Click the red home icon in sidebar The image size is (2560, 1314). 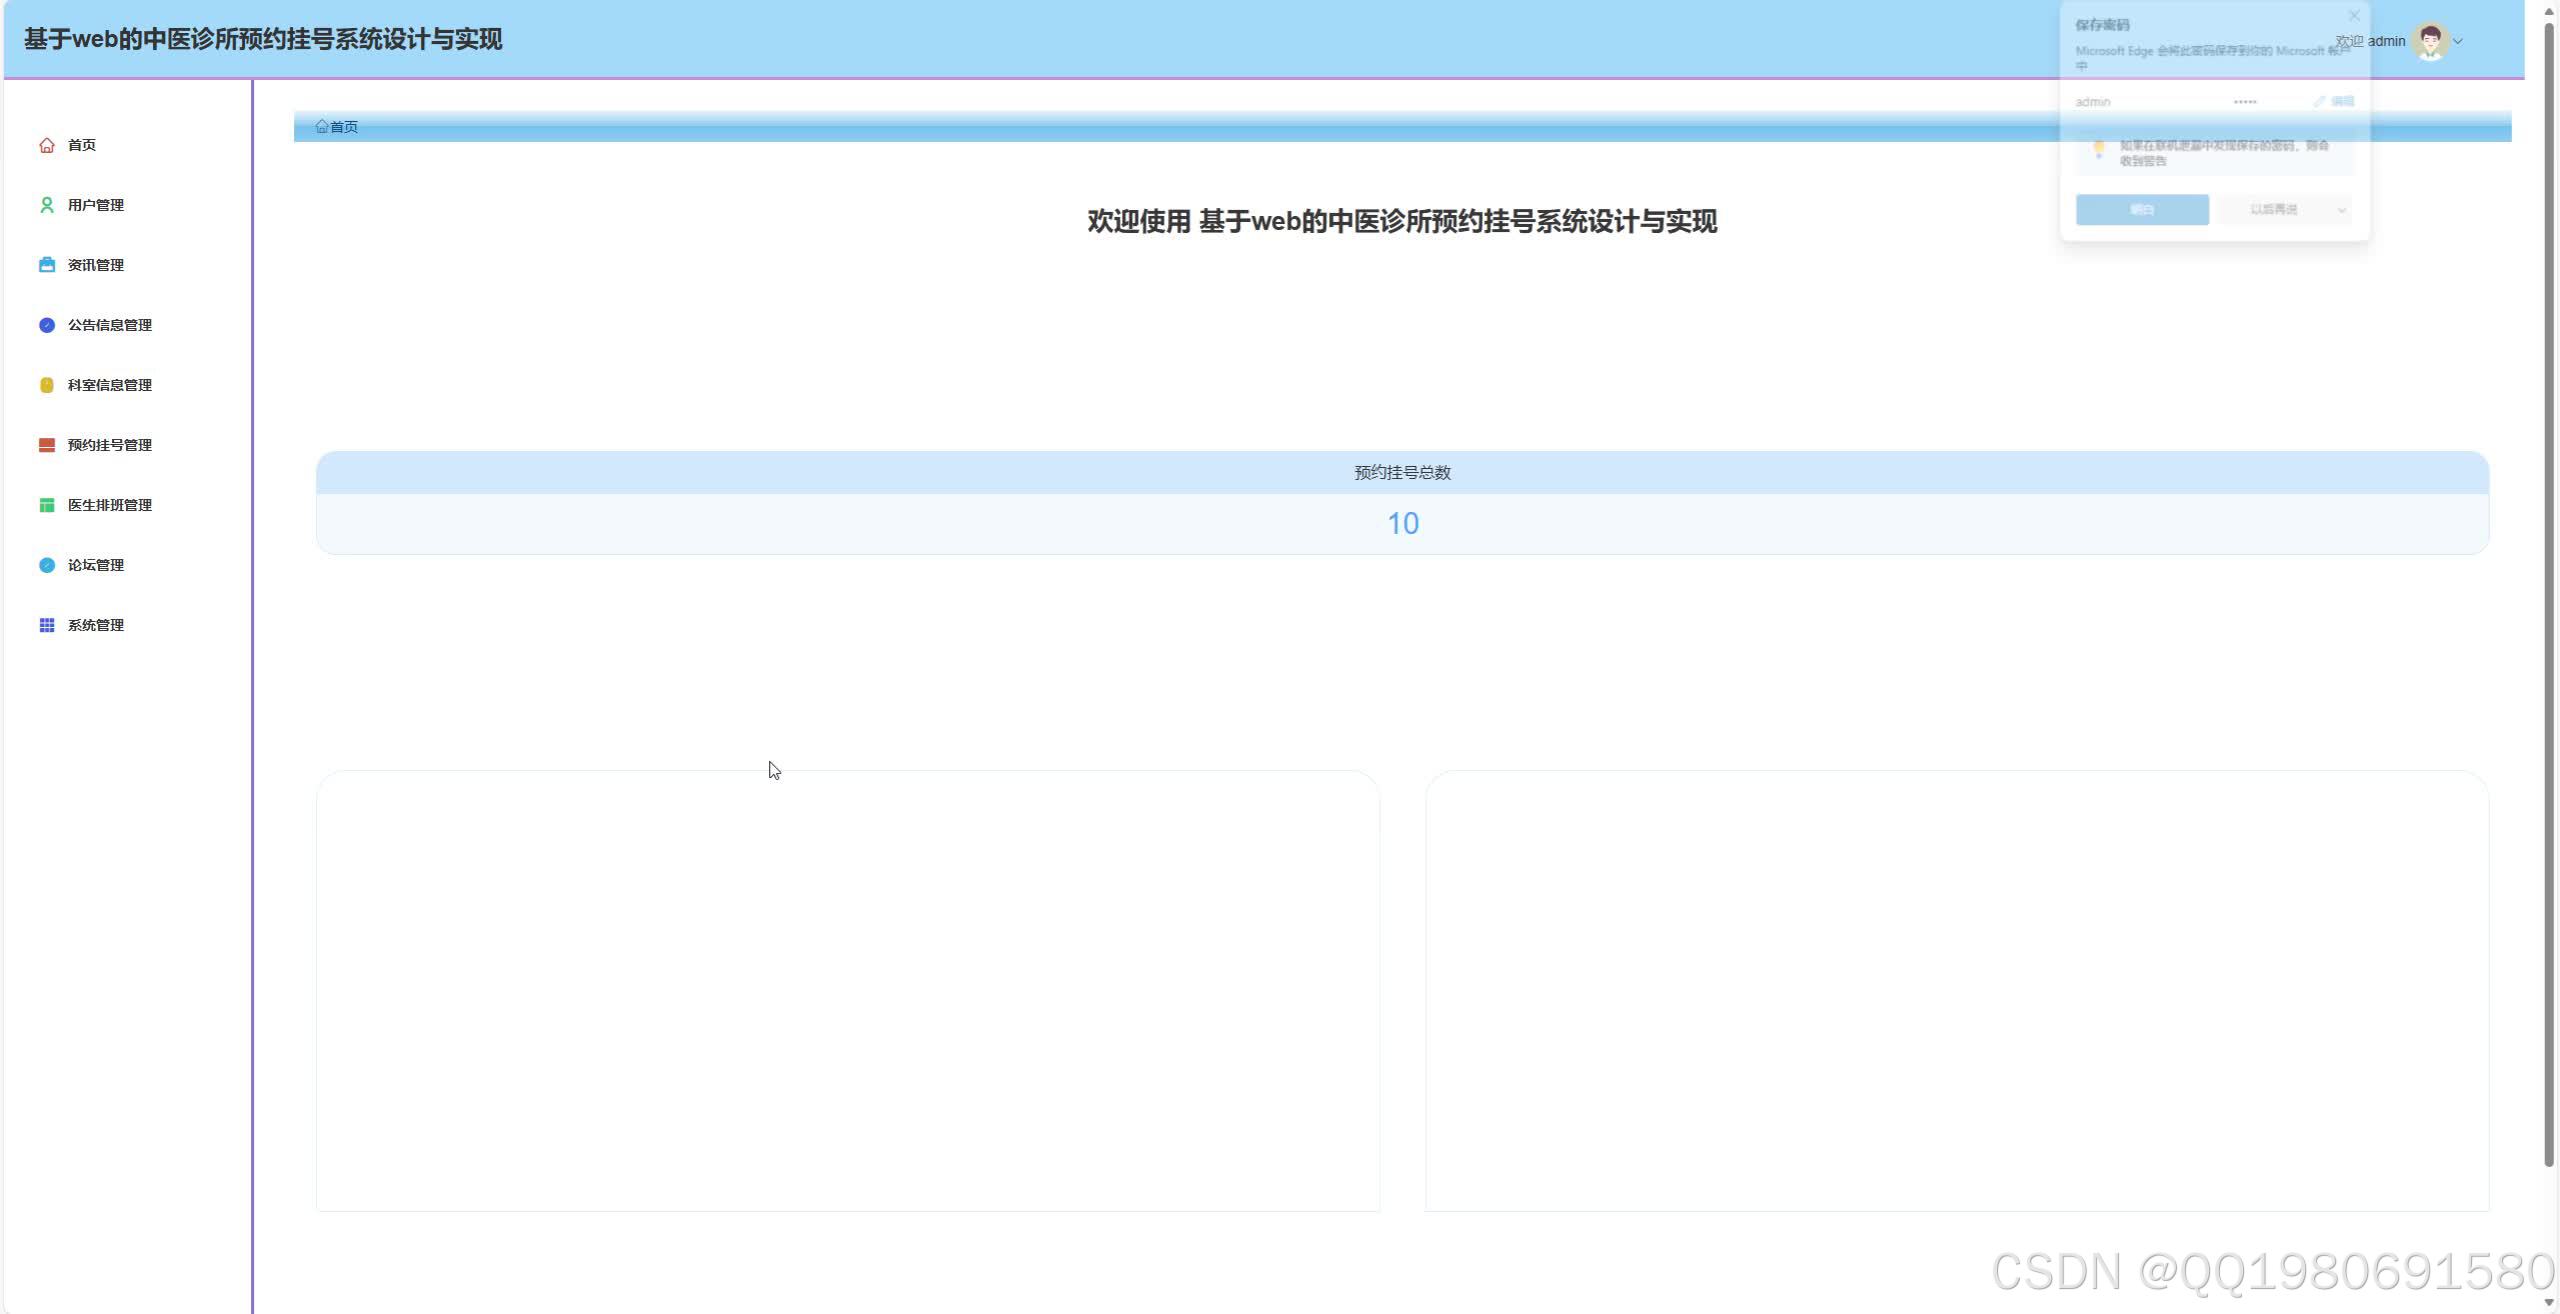46,145
